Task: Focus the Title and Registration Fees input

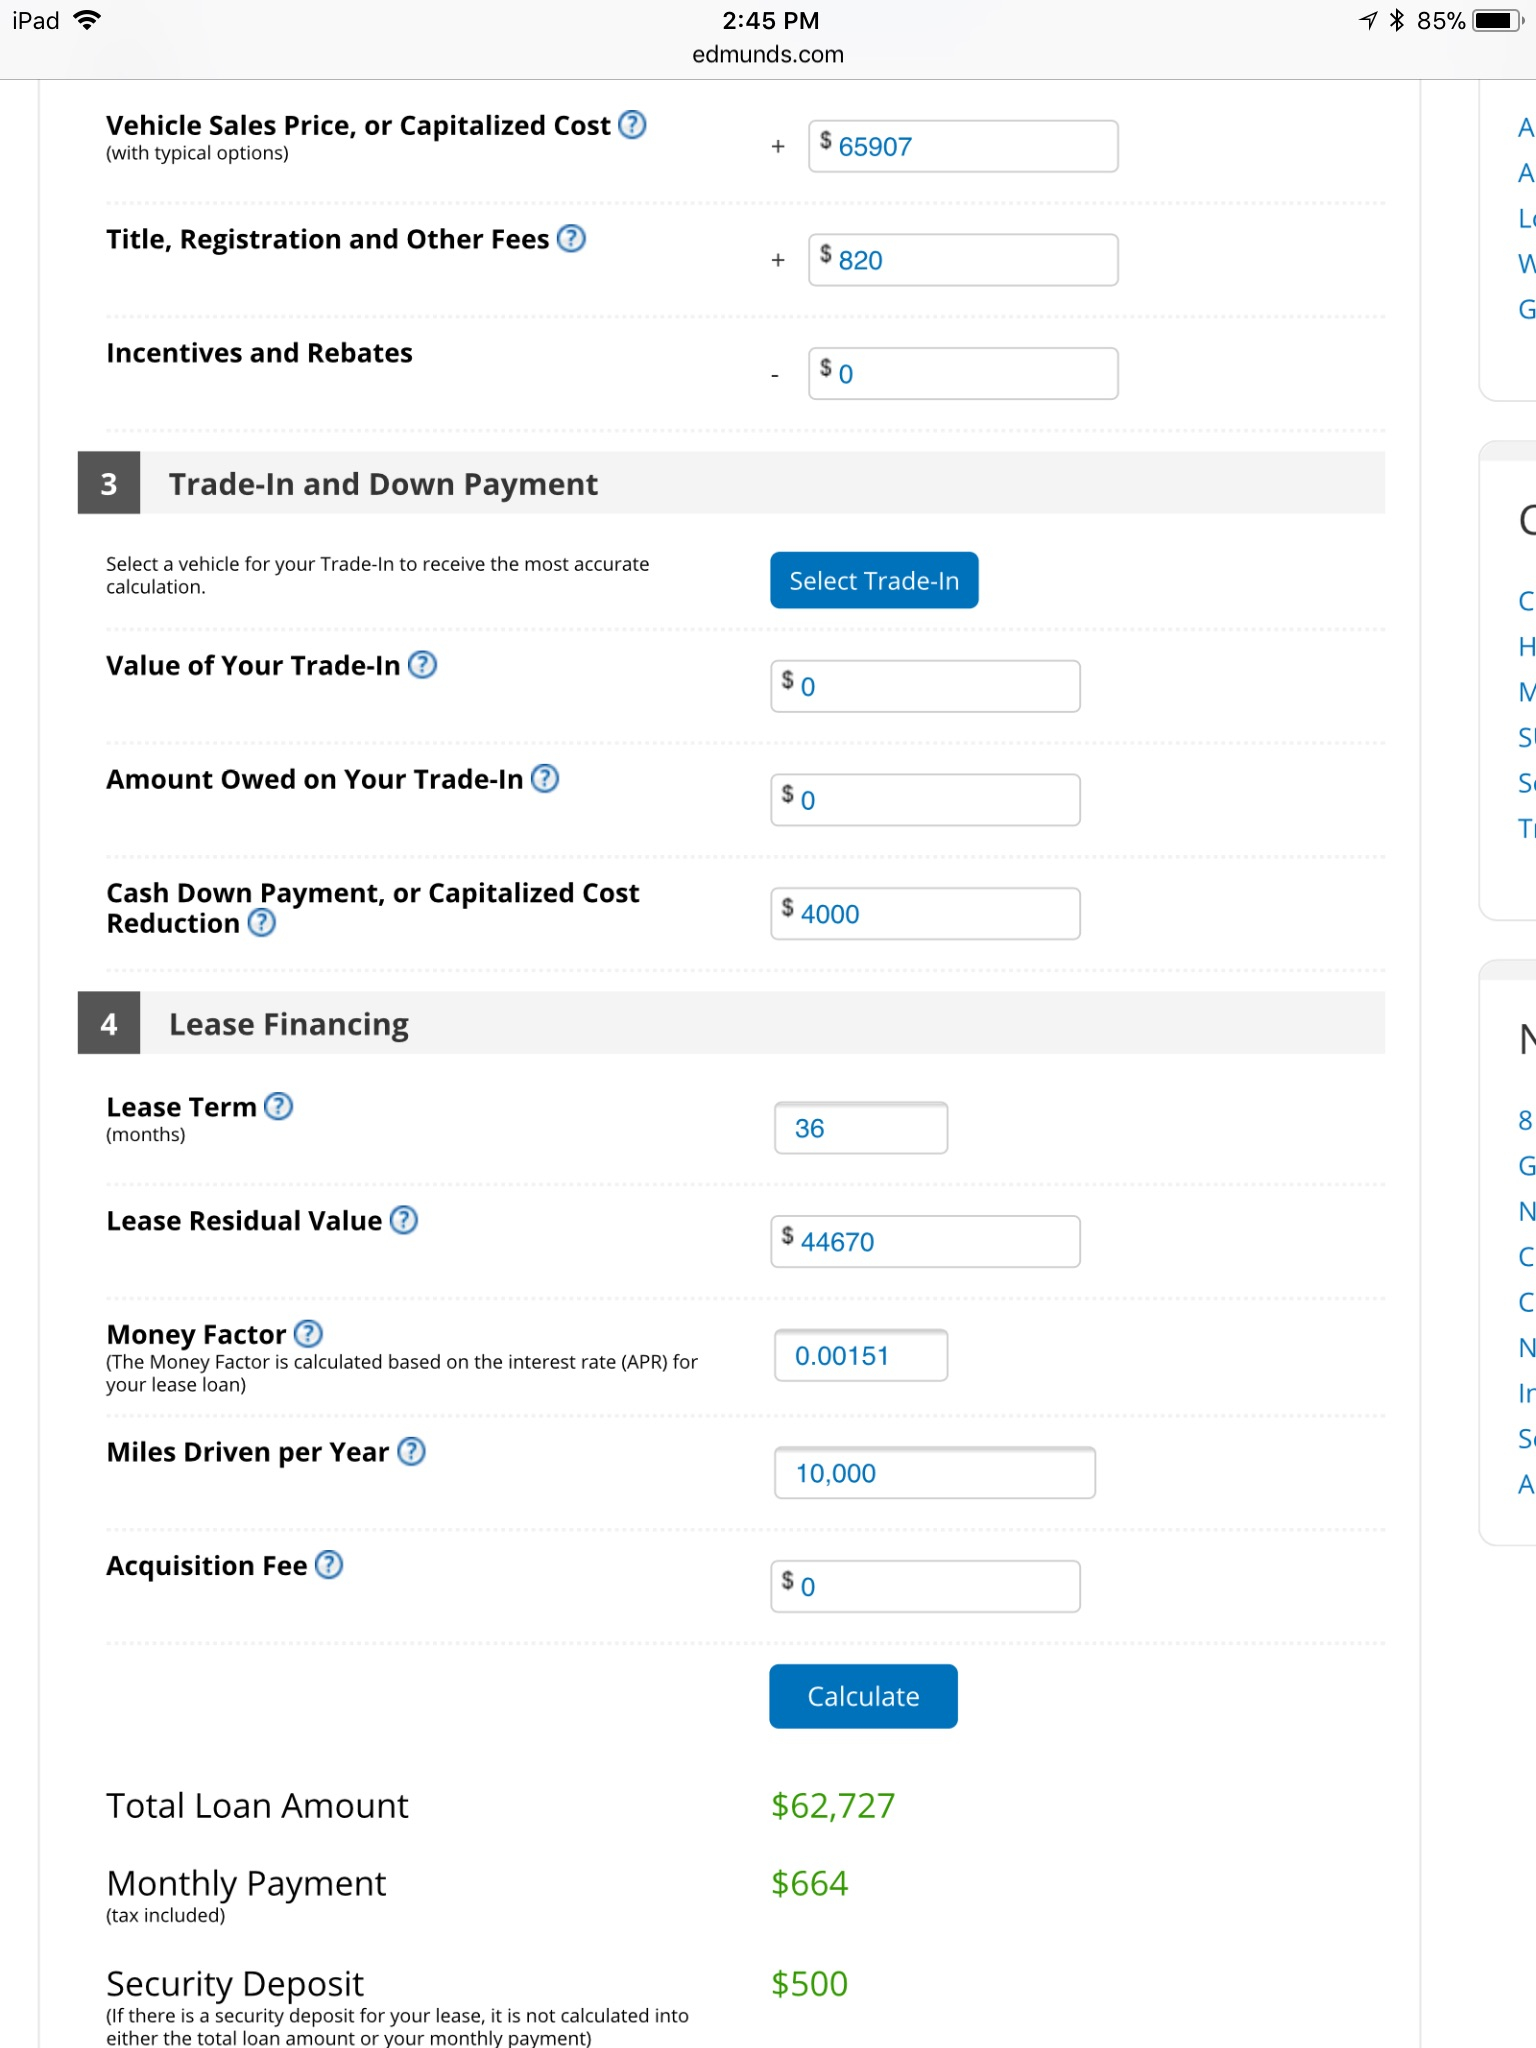Action: click(963, 260)
